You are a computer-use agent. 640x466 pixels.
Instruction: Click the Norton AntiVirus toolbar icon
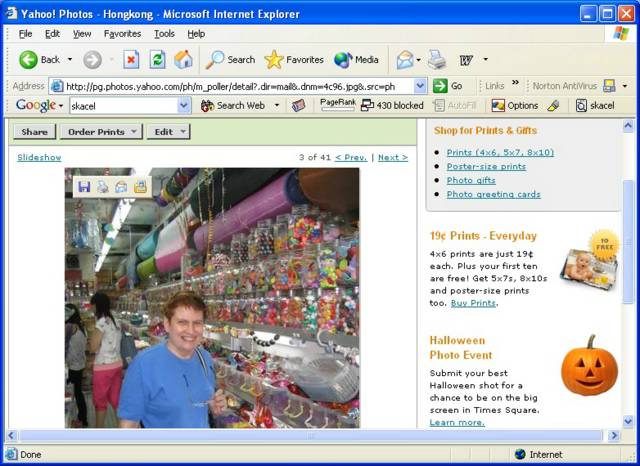[609, 85]
